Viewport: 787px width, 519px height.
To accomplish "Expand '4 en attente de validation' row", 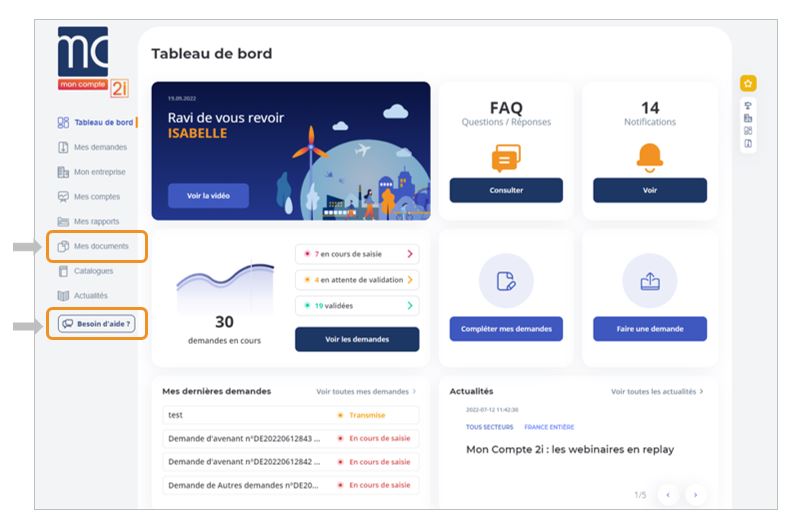I will tap(357, 280).
